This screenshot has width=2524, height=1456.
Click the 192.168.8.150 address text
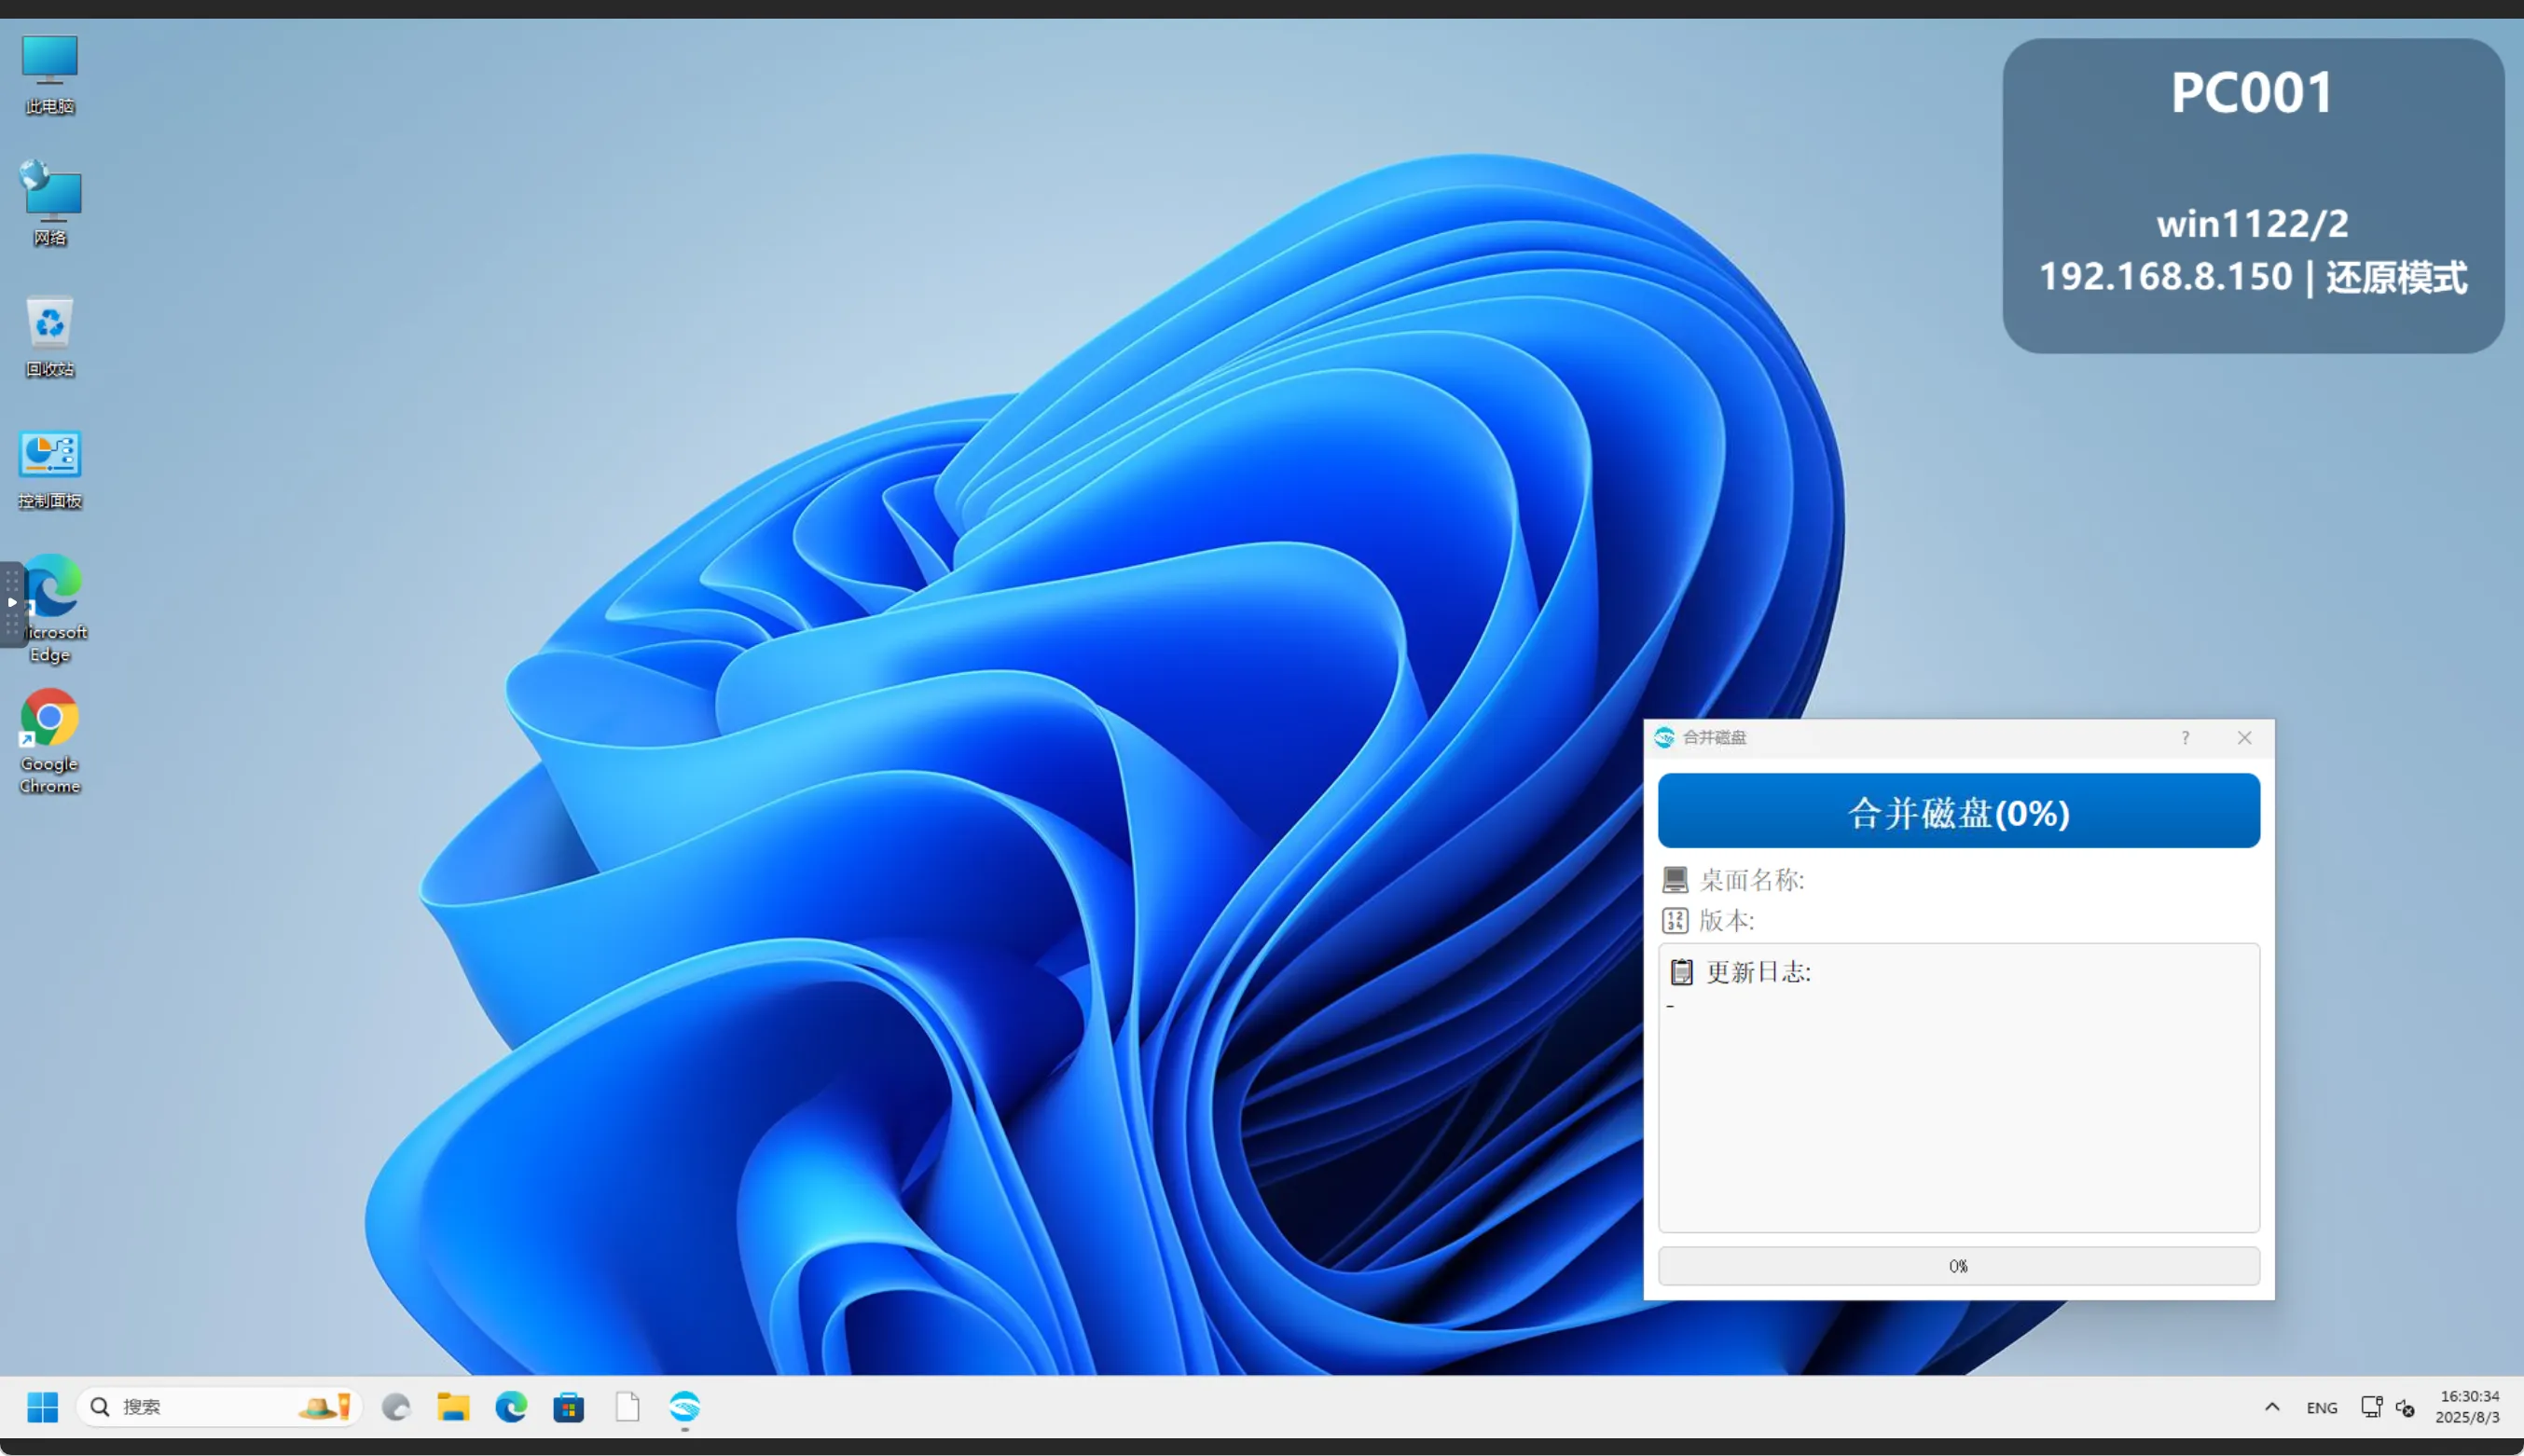[x=2165, y=277]
